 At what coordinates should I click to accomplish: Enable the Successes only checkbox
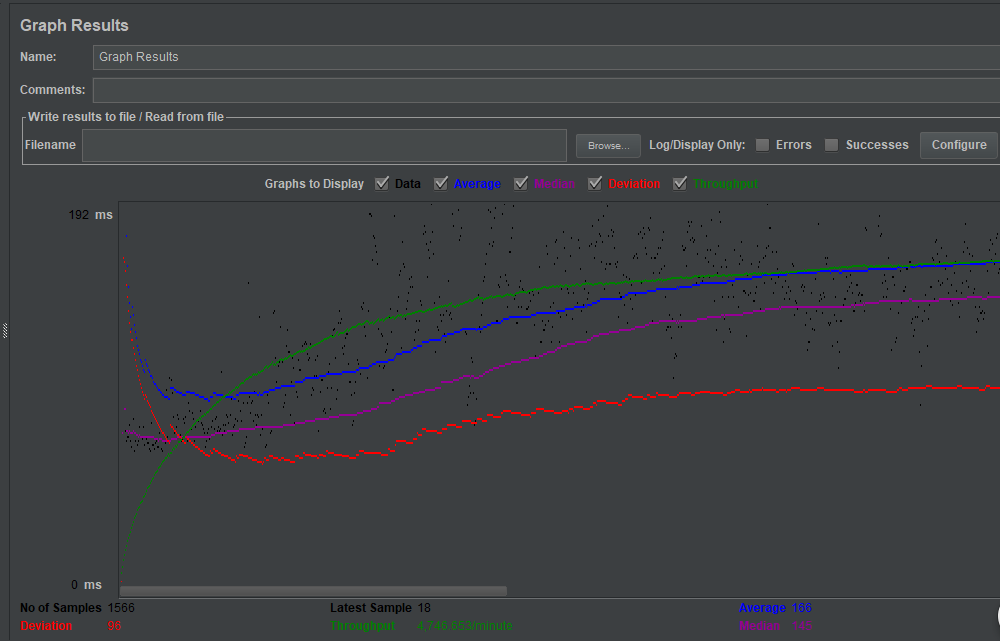[831, 145]
